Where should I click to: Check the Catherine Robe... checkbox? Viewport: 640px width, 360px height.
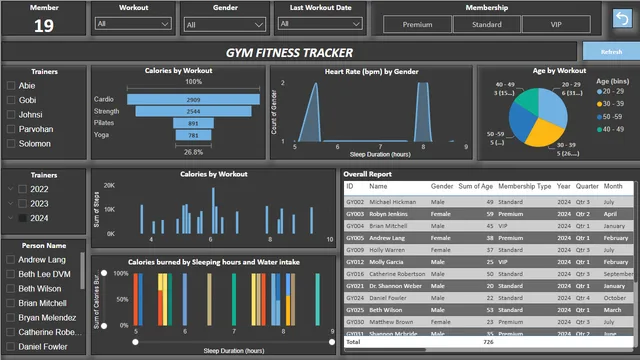point(11,332)
